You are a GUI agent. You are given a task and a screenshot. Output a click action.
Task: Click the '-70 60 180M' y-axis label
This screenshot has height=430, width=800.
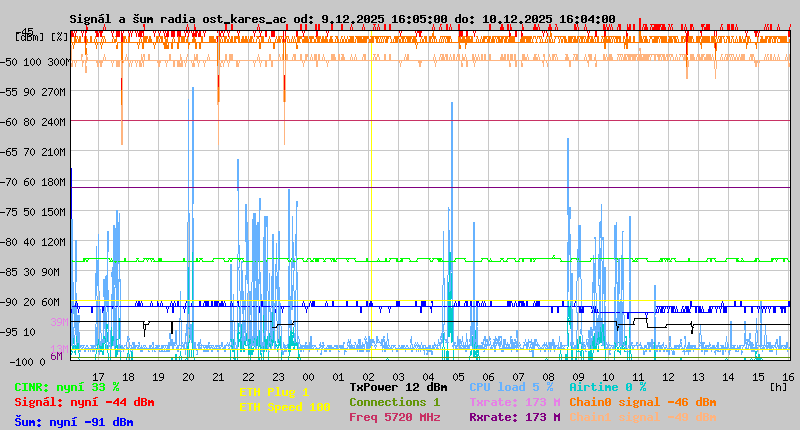[x=33, y=182]
